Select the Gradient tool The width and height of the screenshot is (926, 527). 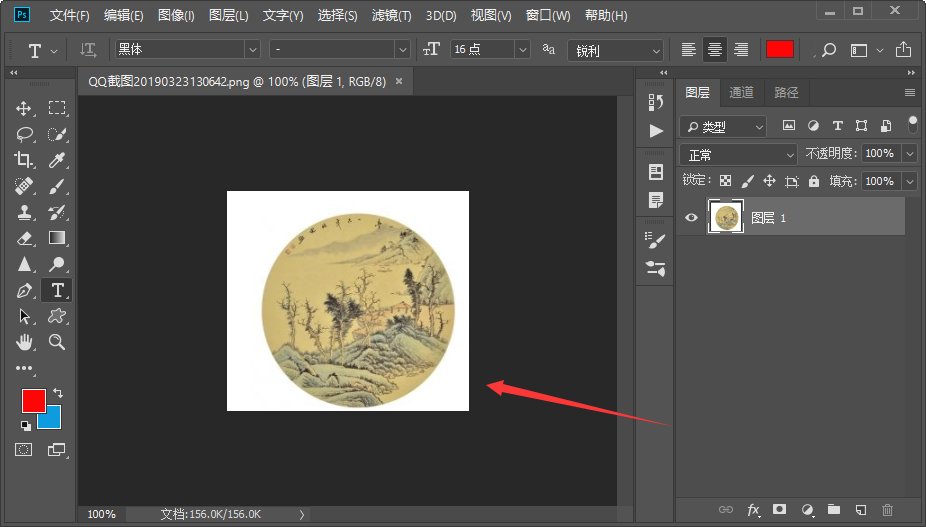point(57,238)
